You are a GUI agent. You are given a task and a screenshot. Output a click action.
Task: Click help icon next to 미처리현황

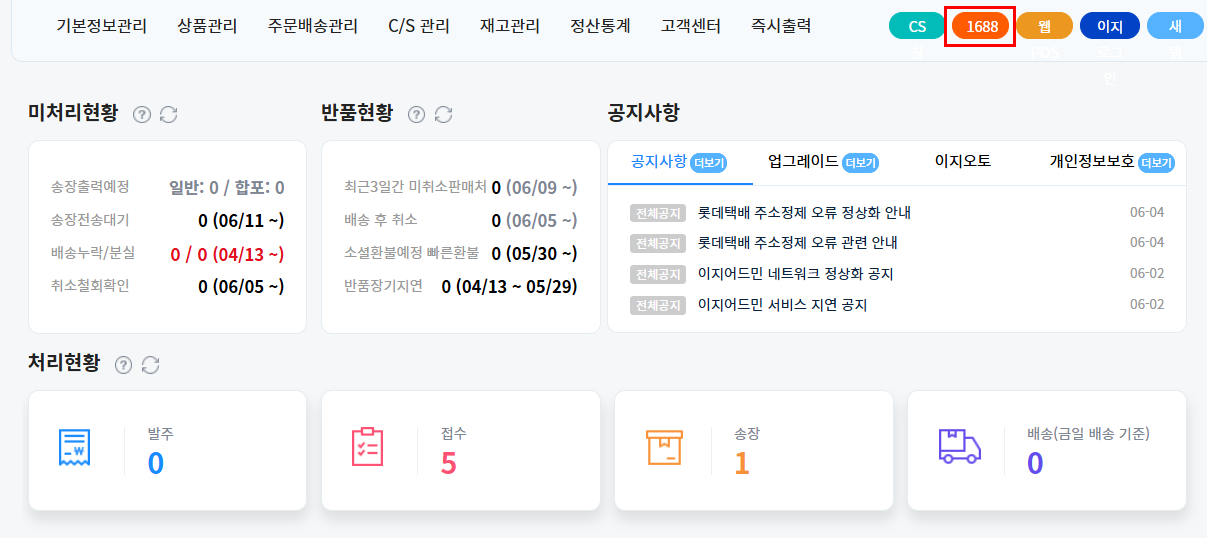[142, 115]
